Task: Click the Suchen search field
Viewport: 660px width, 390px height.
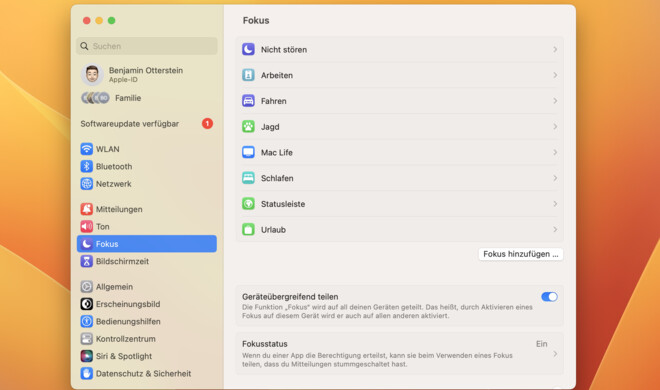Action: (146, 46)
